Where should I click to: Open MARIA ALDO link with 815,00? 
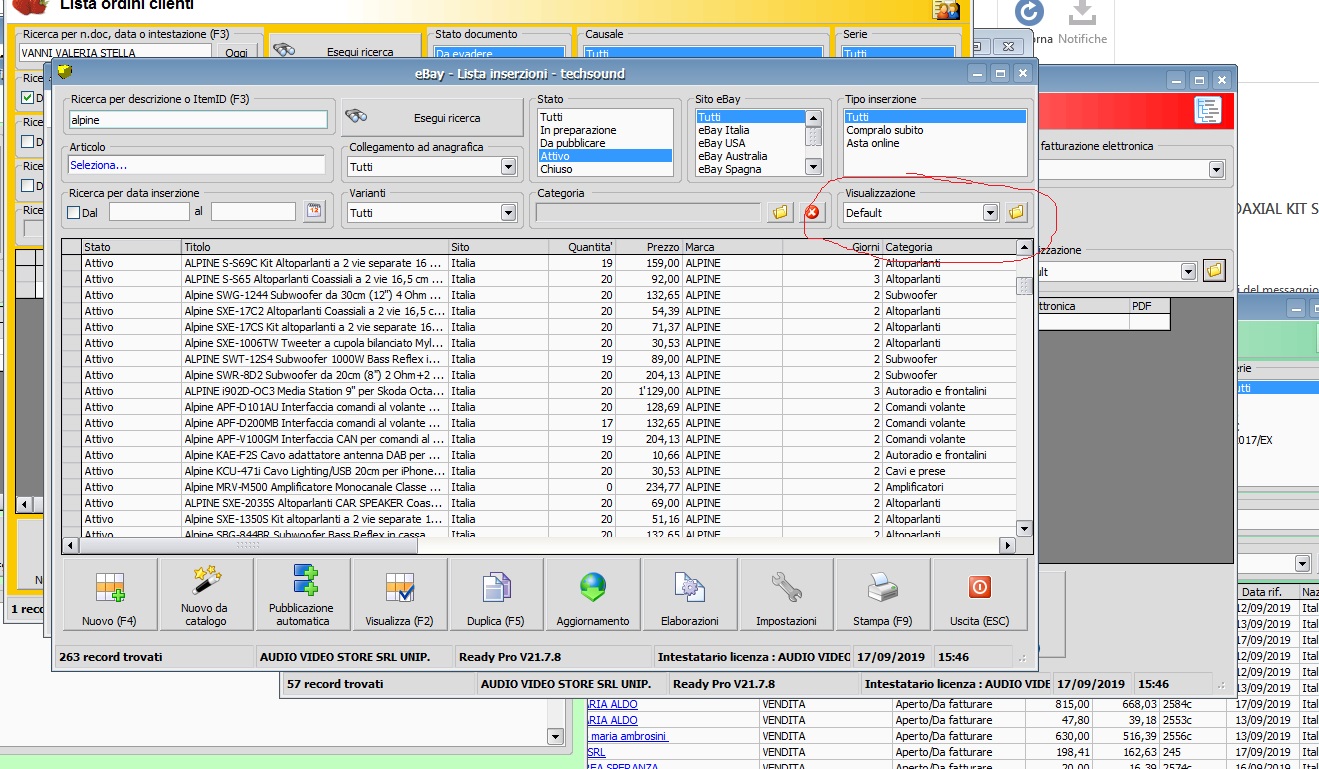612,704
